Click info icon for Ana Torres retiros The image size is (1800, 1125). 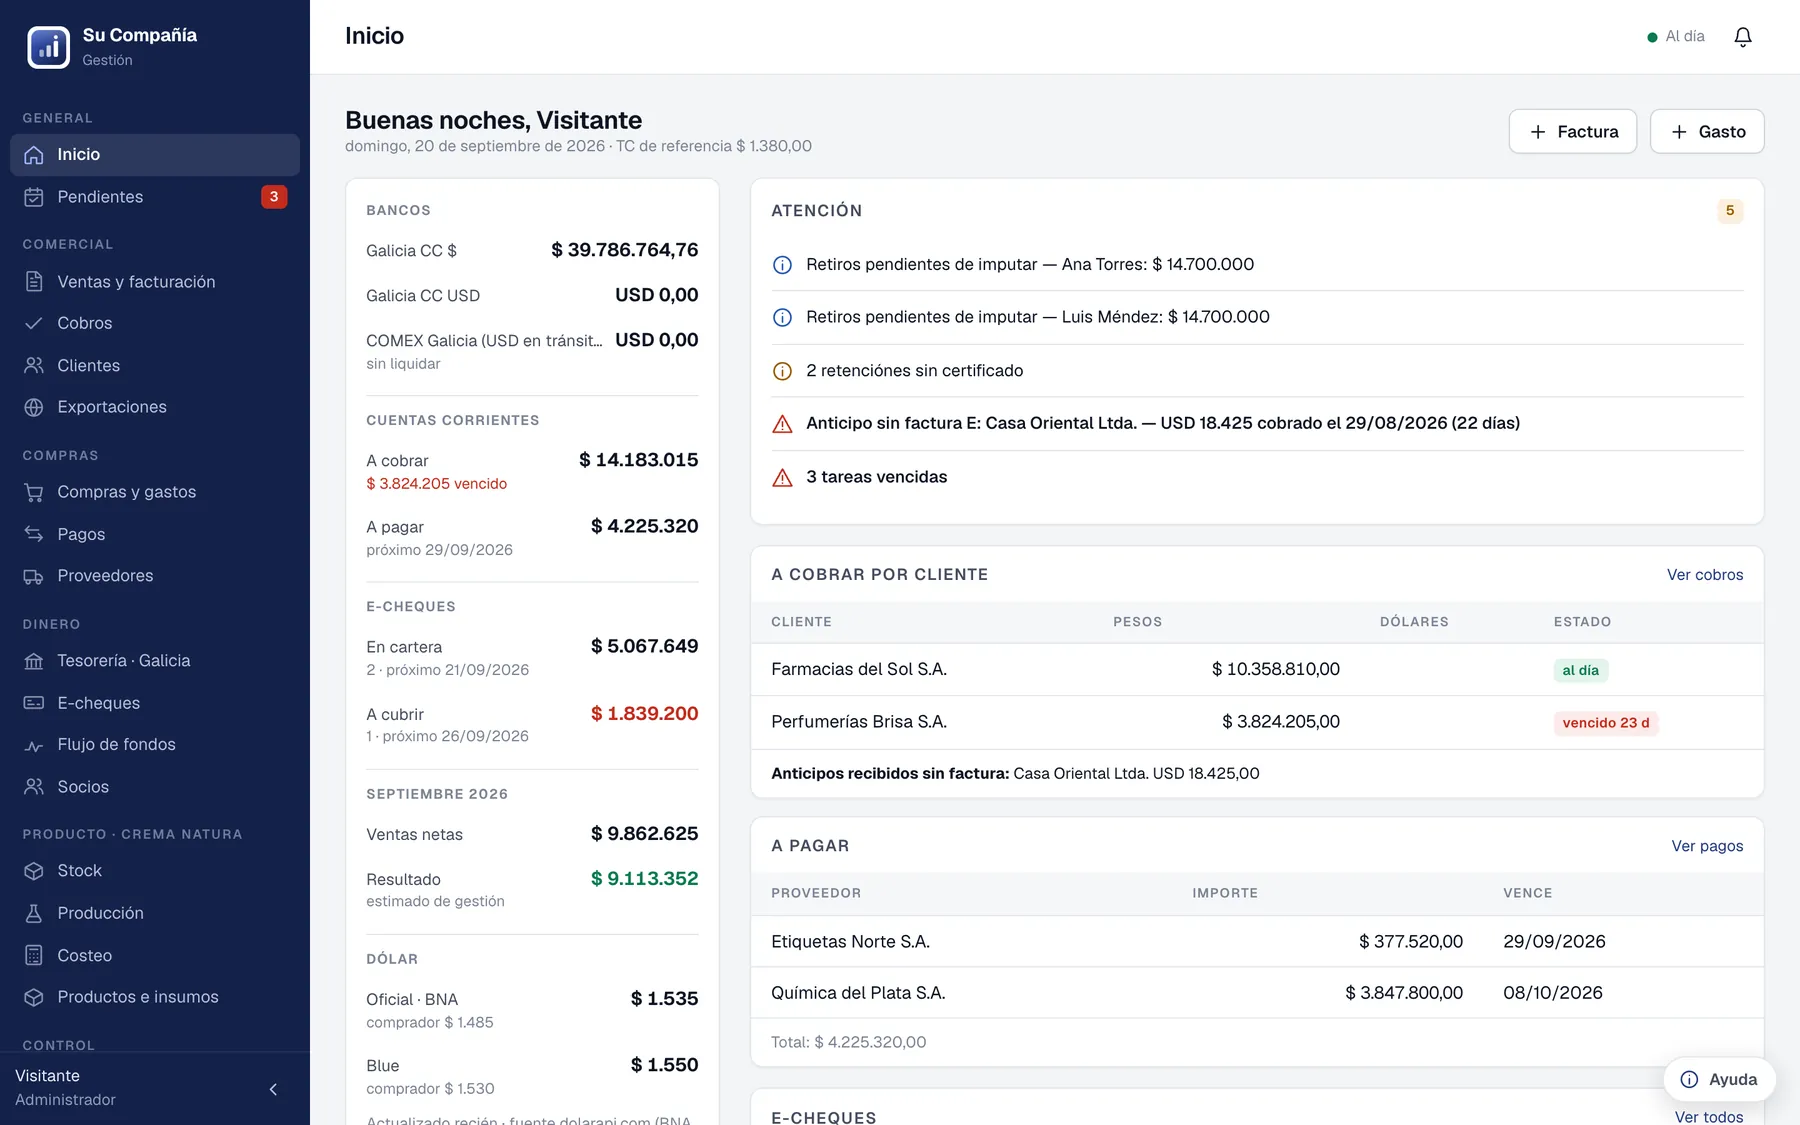click(783, 265)
